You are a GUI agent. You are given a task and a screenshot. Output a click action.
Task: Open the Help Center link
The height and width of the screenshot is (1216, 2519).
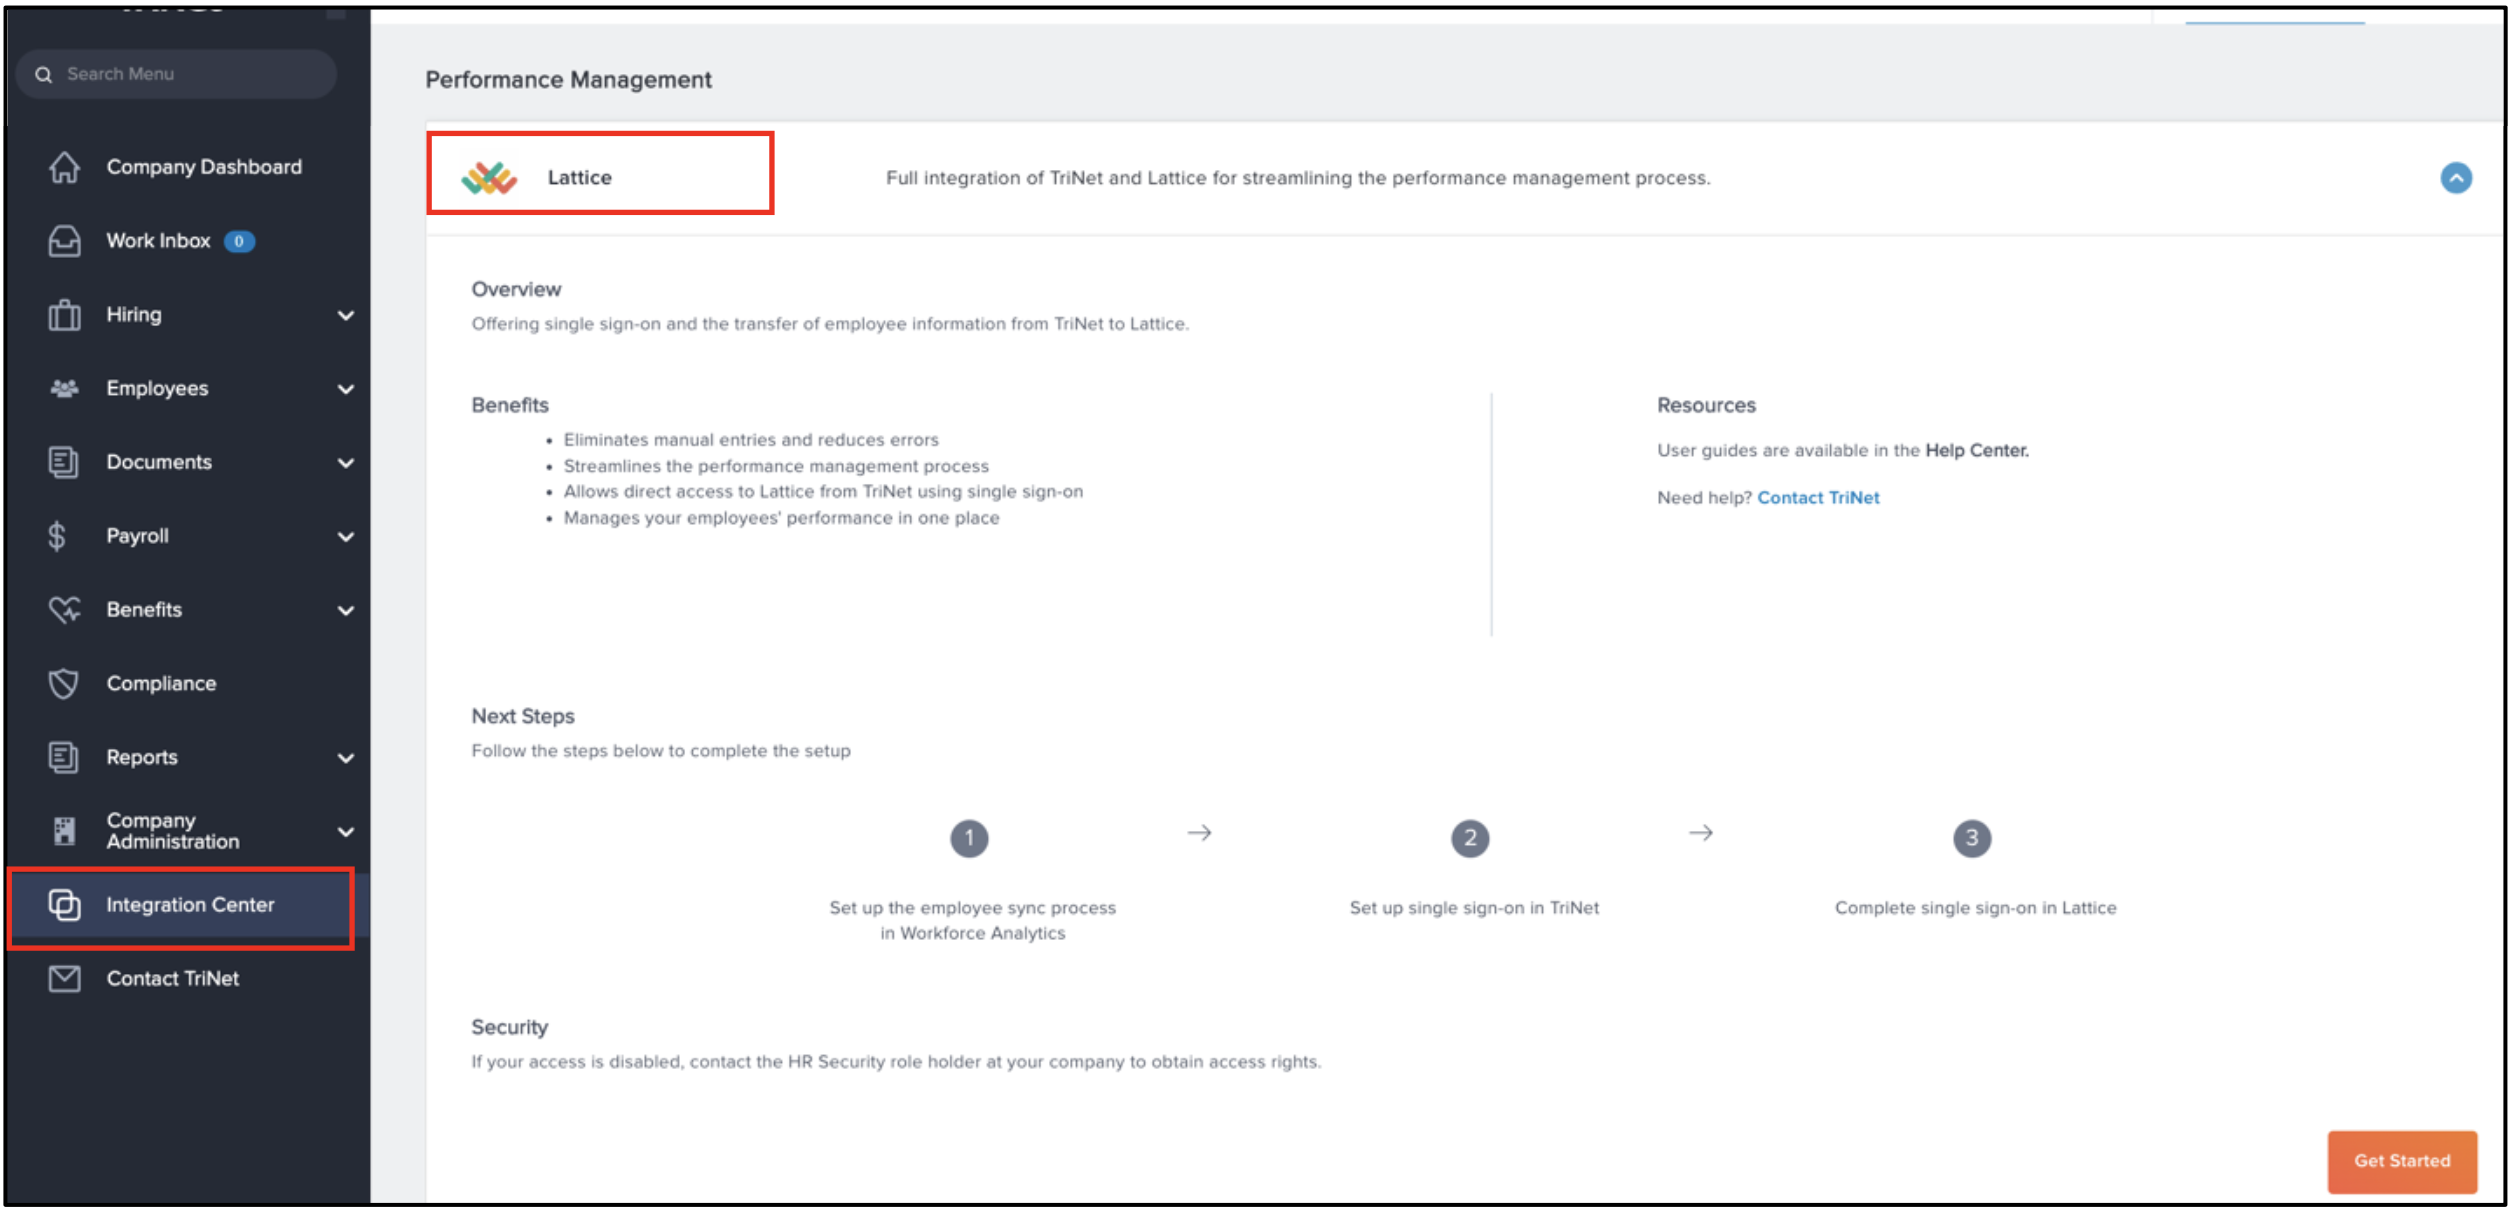[1979, 451]
